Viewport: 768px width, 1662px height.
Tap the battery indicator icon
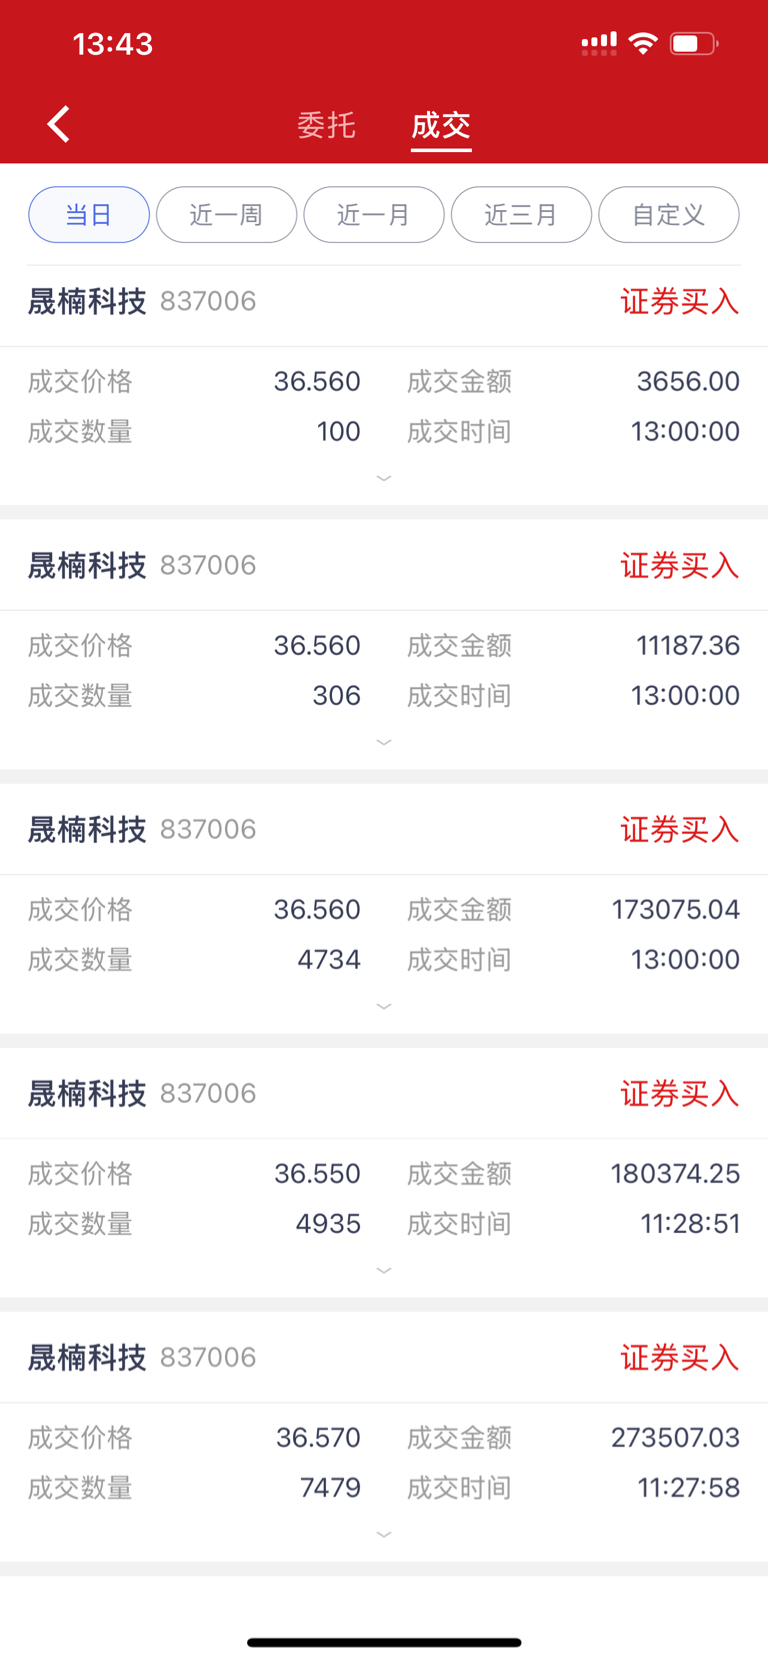click(693, 43)
